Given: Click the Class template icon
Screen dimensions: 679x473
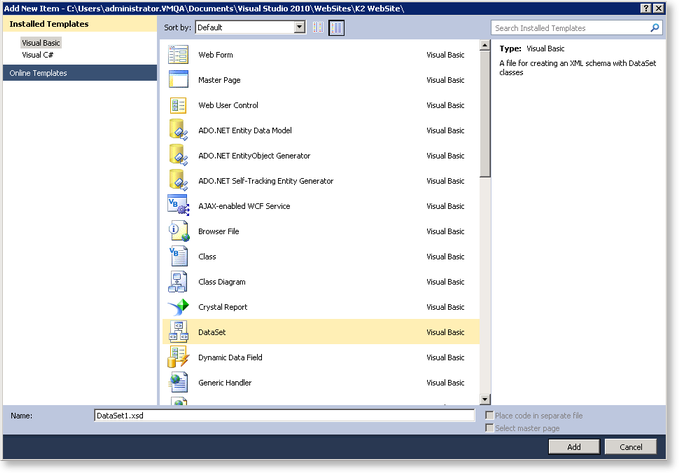Looking at the screenshot, I should pyautogui.click(x=178, y=256).
